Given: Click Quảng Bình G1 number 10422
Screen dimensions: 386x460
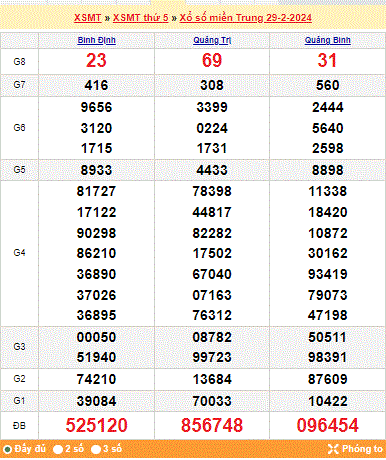Looking at the screenshot, I should click(328, 401).
